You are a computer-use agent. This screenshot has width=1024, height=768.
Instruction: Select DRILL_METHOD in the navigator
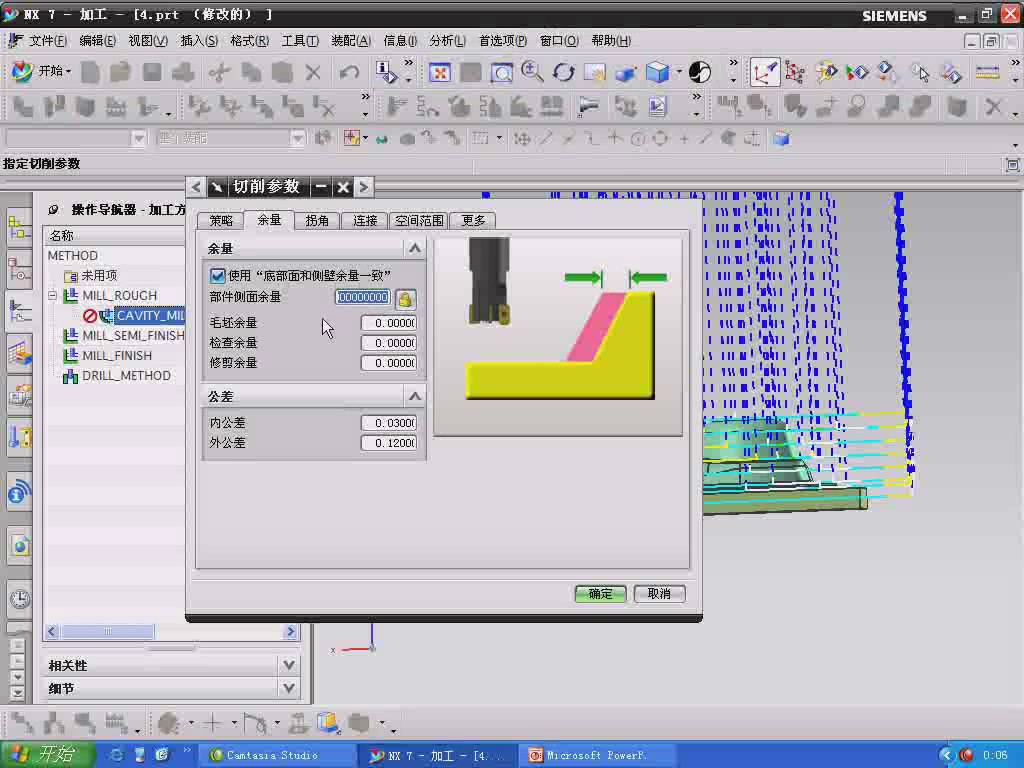[x=127, y=376]
